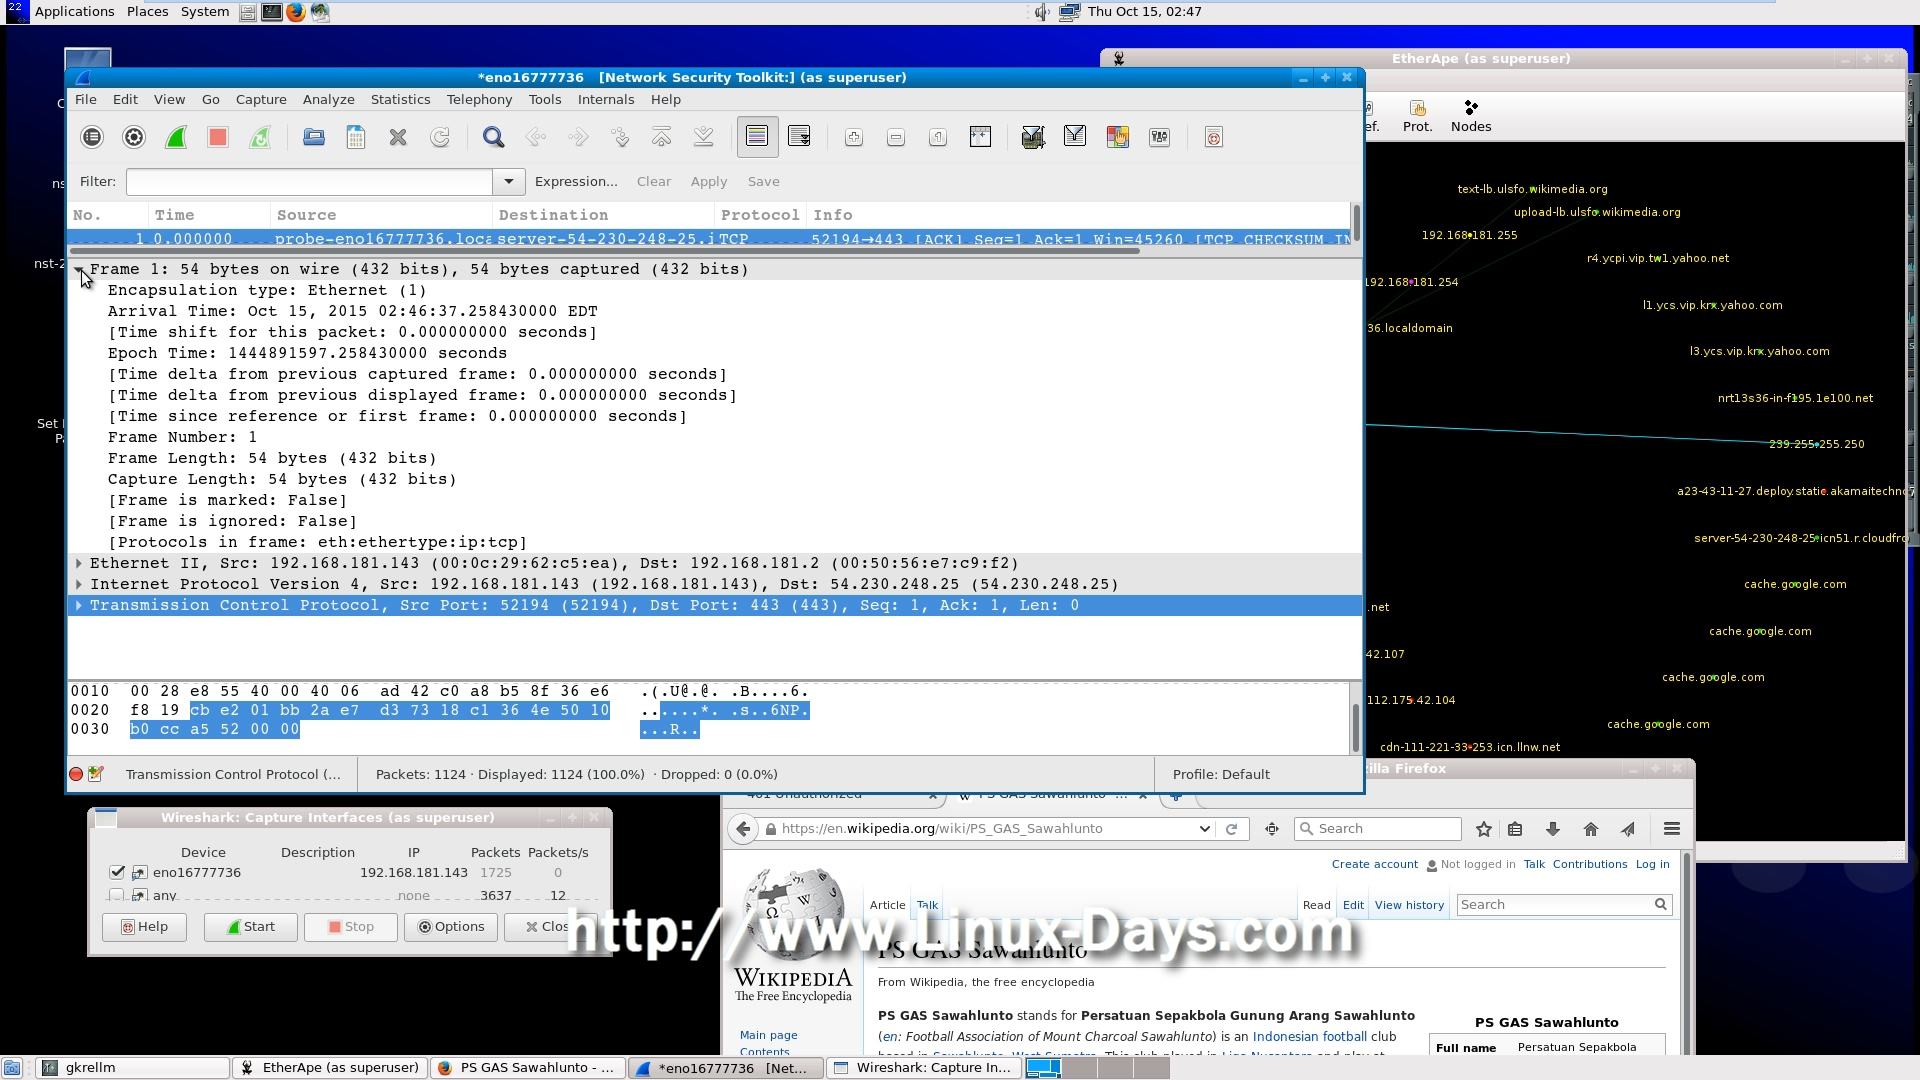Image resolution: width=1920 pixels, height=1080 pixels.
Task: Open Firefox URL history dropdown arrow
Action: (x=1204, y=829)
